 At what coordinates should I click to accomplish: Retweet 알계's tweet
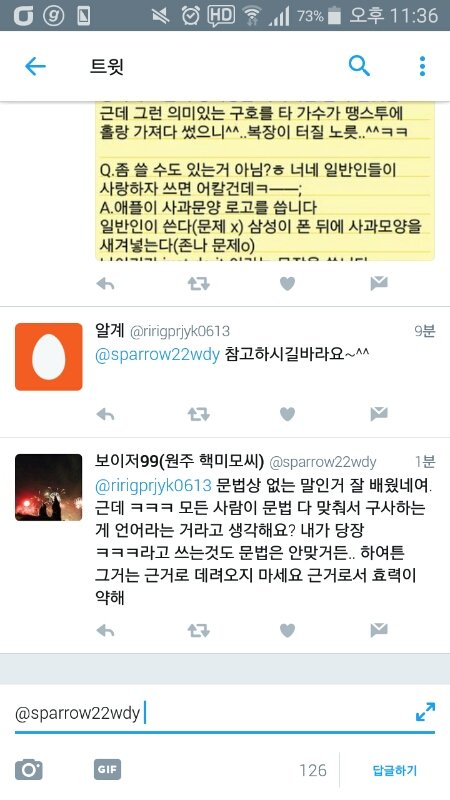coord(198,414)
